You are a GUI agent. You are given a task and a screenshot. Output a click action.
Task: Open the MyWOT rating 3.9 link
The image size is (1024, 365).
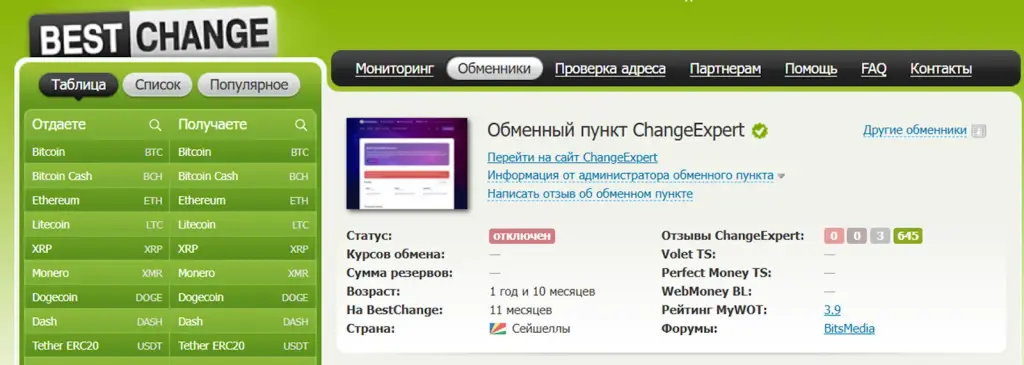tap(832, 310)
